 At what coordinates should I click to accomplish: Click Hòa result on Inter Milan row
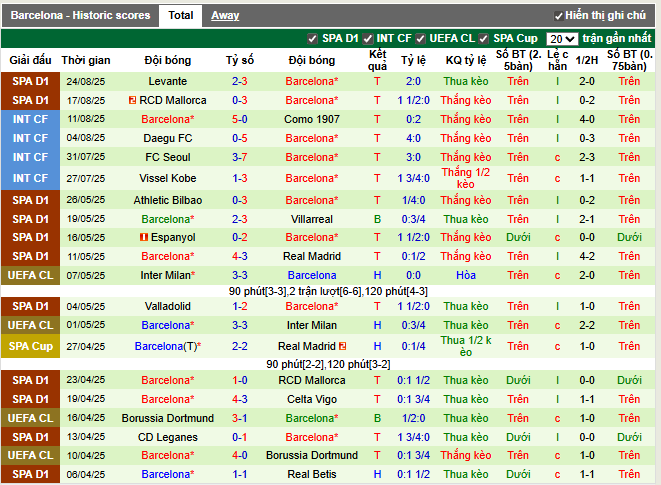point(466,275)
